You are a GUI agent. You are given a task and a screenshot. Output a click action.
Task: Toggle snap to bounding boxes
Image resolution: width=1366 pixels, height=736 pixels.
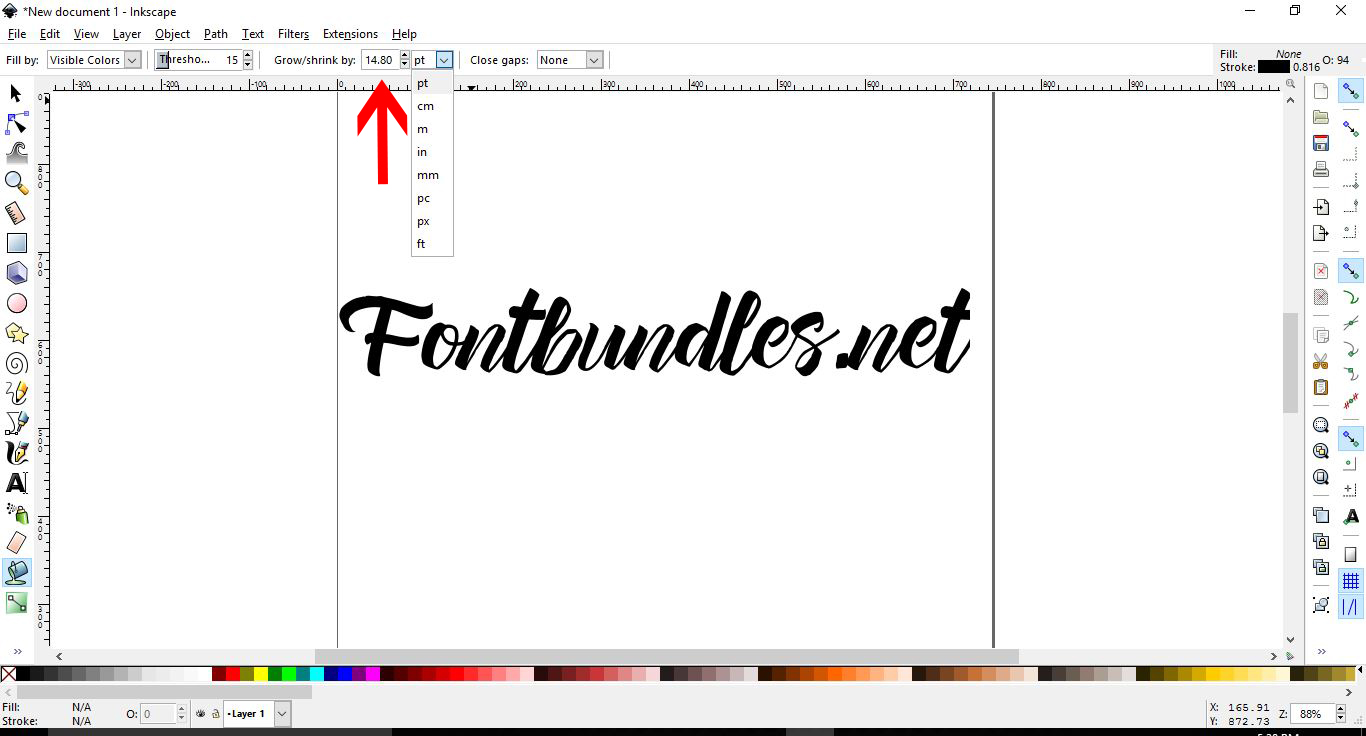[1351, 128]
